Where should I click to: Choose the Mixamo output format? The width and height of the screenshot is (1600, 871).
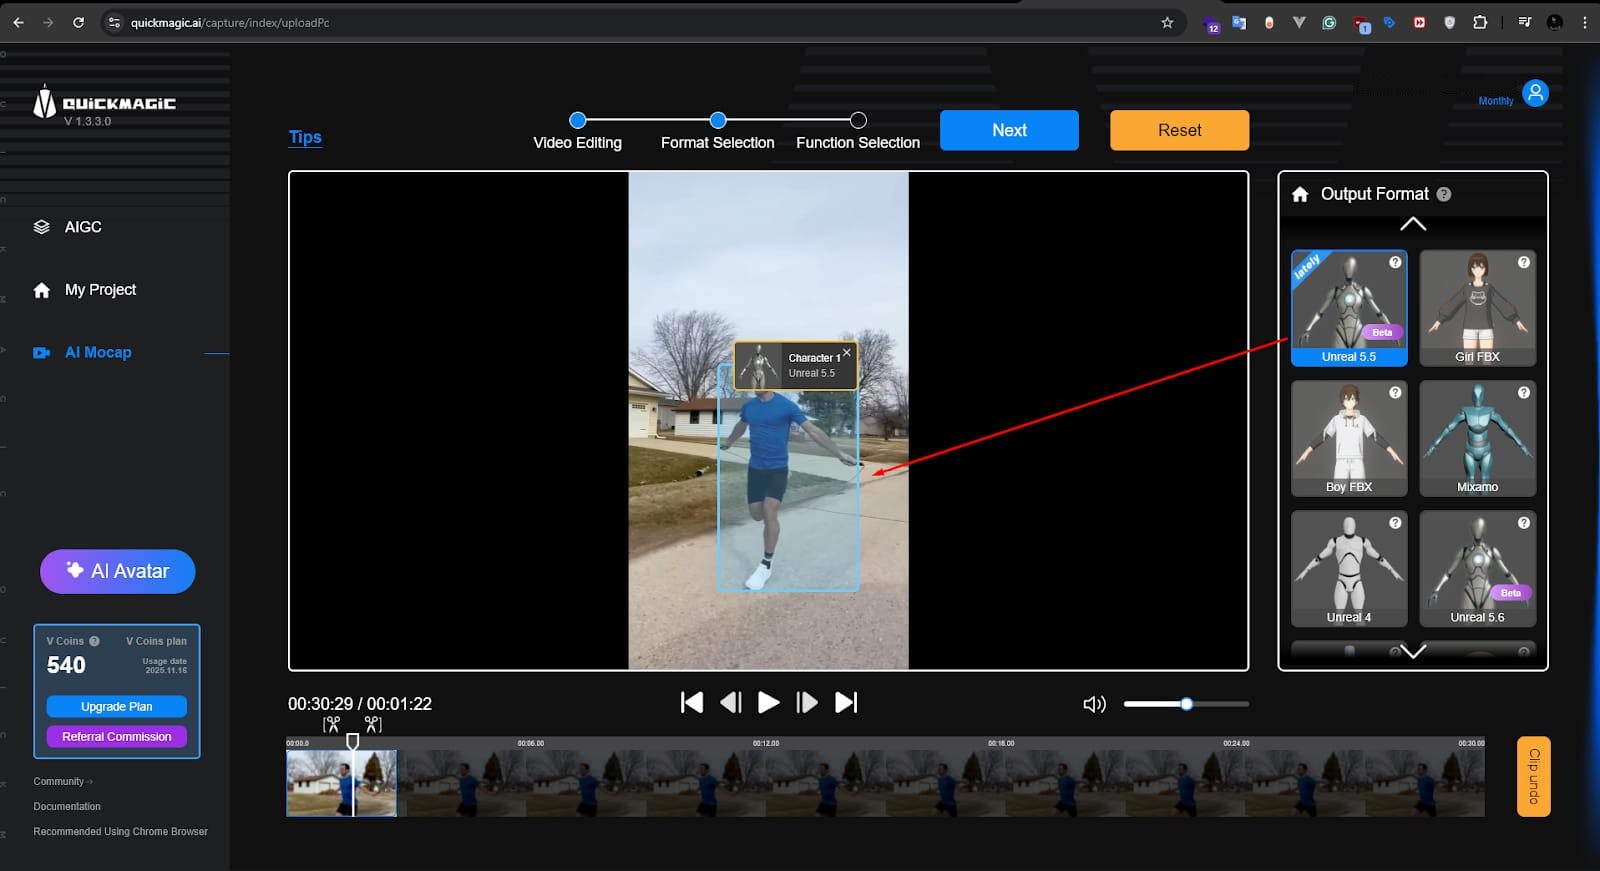1477,438
